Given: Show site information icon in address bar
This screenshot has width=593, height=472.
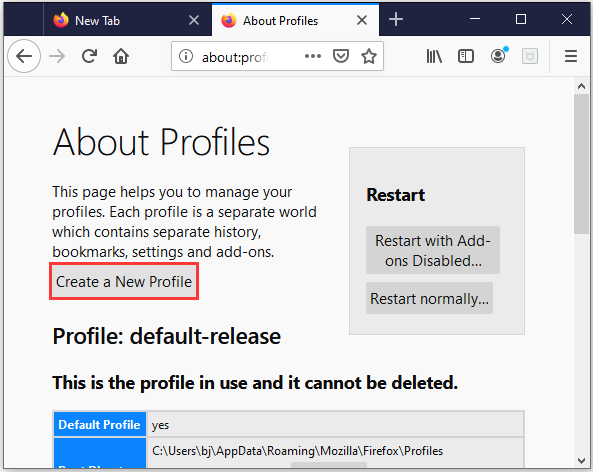Looking at the screenshot, I should 186,56.
